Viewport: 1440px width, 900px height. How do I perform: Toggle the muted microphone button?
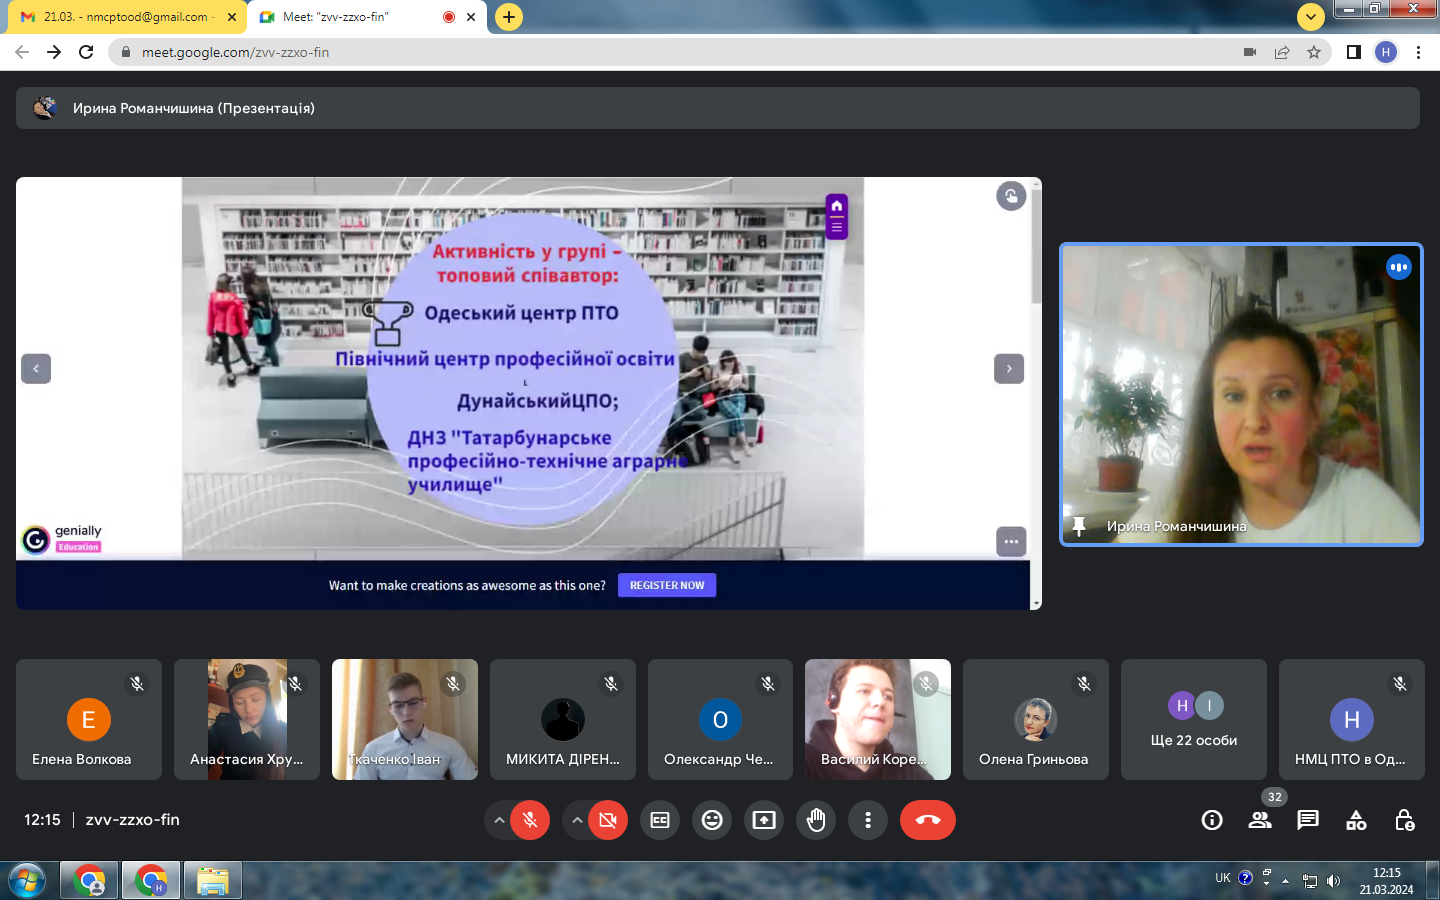(530, 820)
